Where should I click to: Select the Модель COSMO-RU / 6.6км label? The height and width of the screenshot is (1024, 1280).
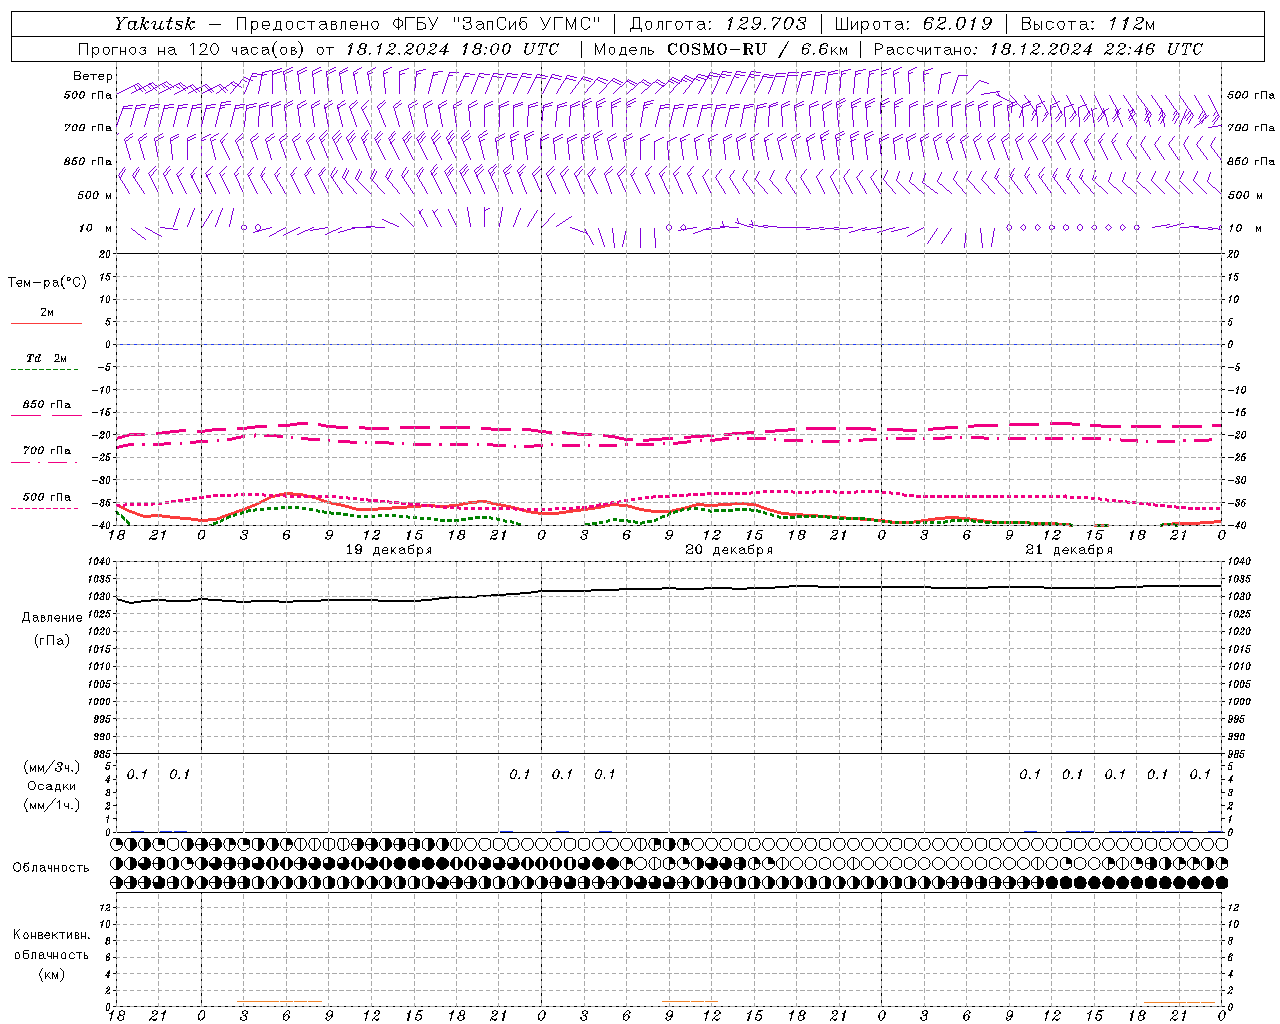(720, 48)
